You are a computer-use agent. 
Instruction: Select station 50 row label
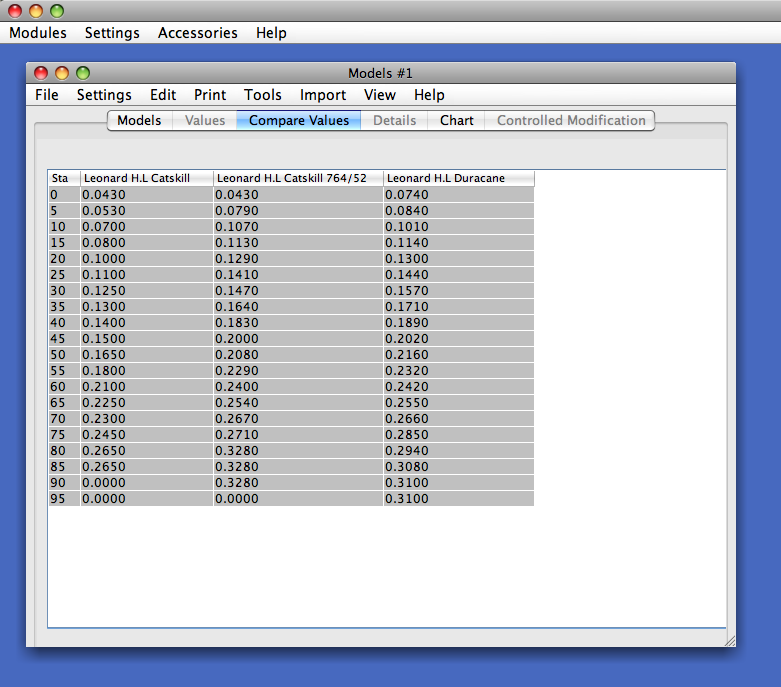[64, 355]
